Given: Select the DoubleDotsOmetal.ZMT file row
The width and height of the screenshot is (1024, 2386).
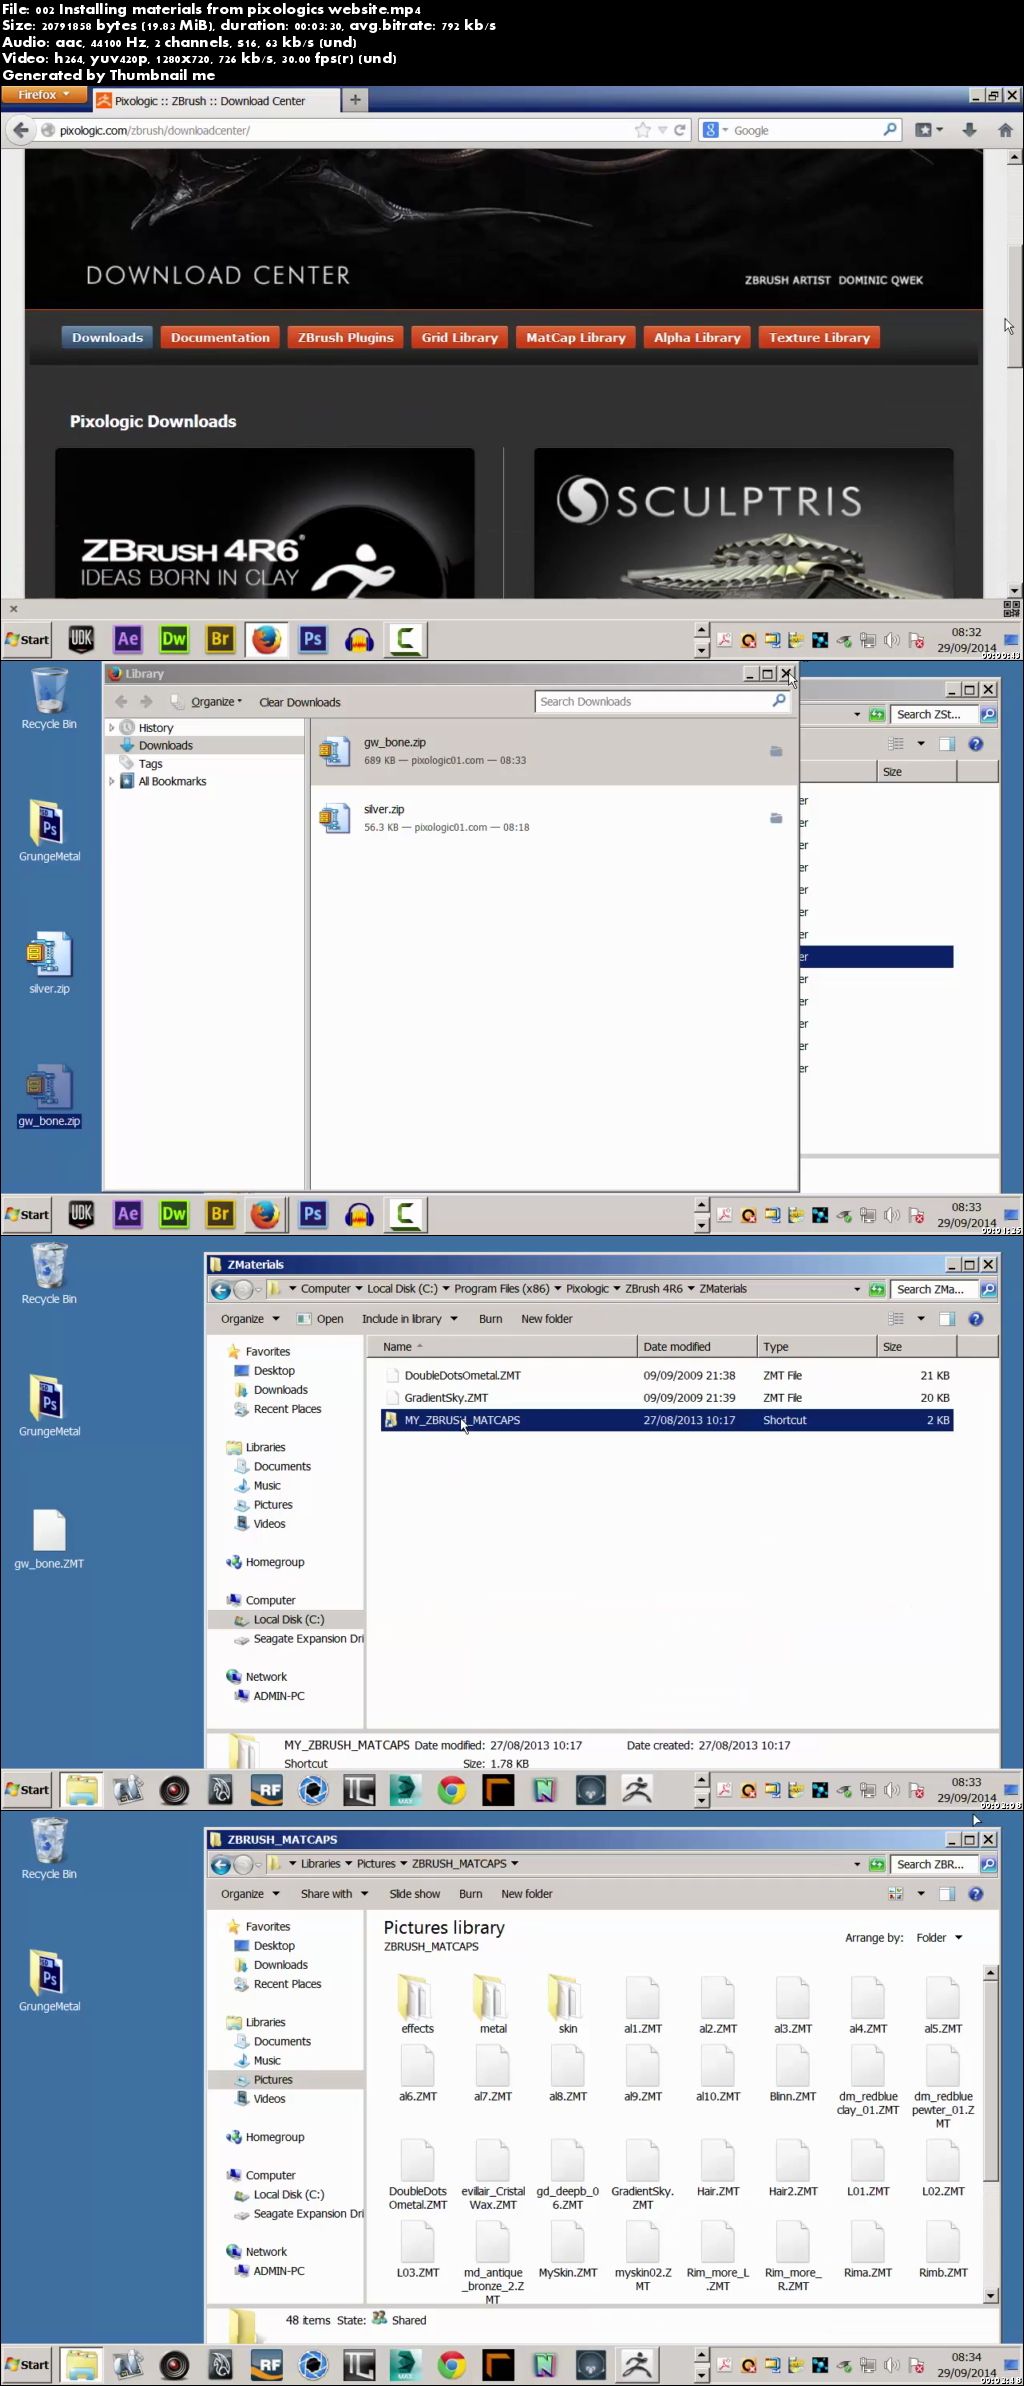Looking at the screenshot, I should pyautogui.click(x=667, y=1376).
